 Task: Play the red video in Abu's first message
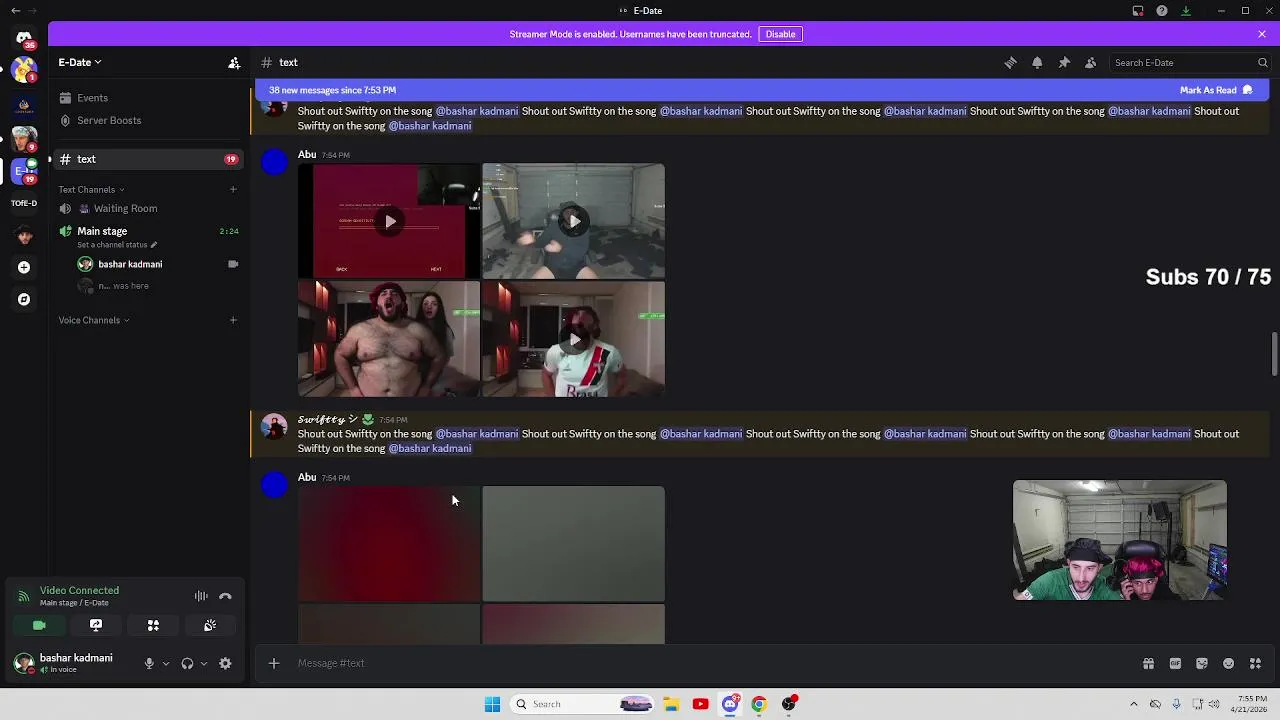pos(390,221)
